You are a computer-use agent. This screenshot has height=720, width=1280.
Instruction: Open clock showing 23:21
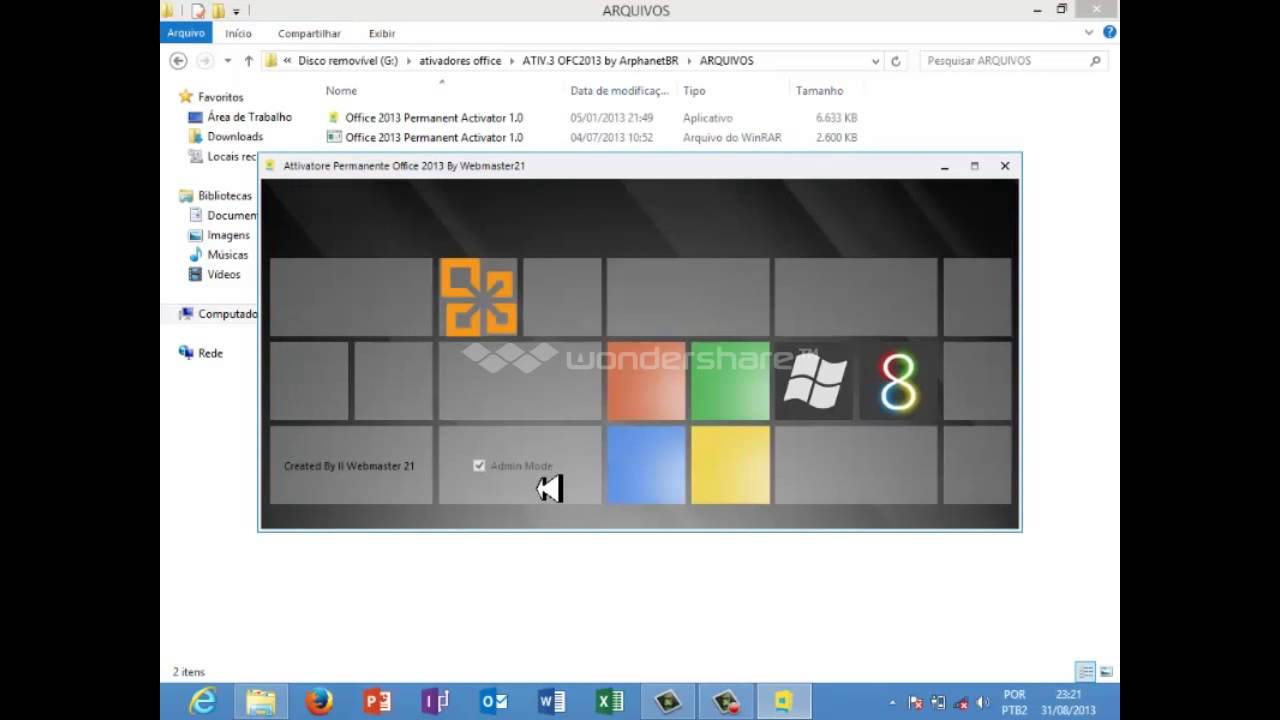coord(1068,702)
